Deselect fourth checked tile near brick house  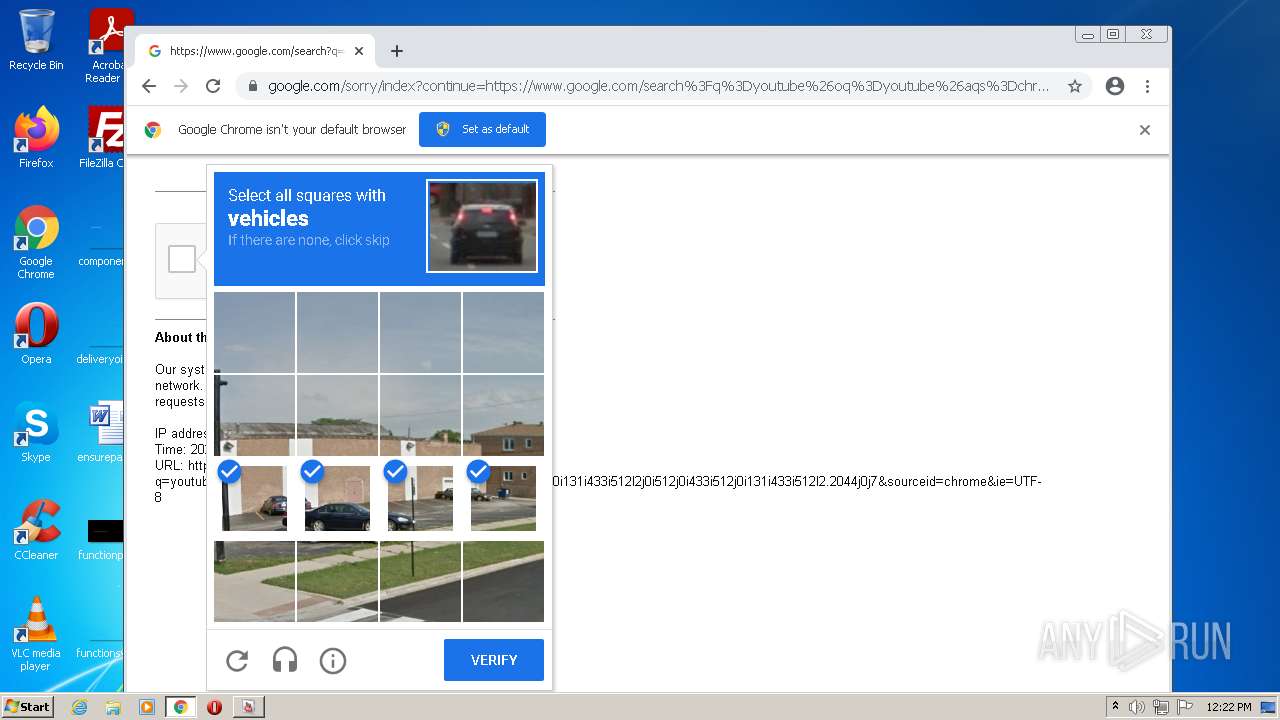coord(503,498)
